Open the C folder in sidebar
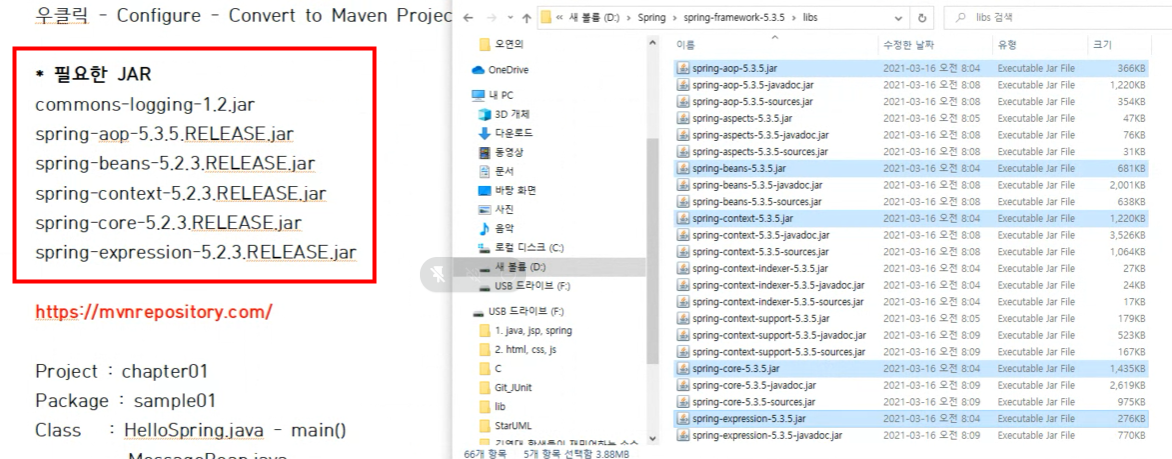Screen dimensions: 1172x459 click(x=490, y=369)
